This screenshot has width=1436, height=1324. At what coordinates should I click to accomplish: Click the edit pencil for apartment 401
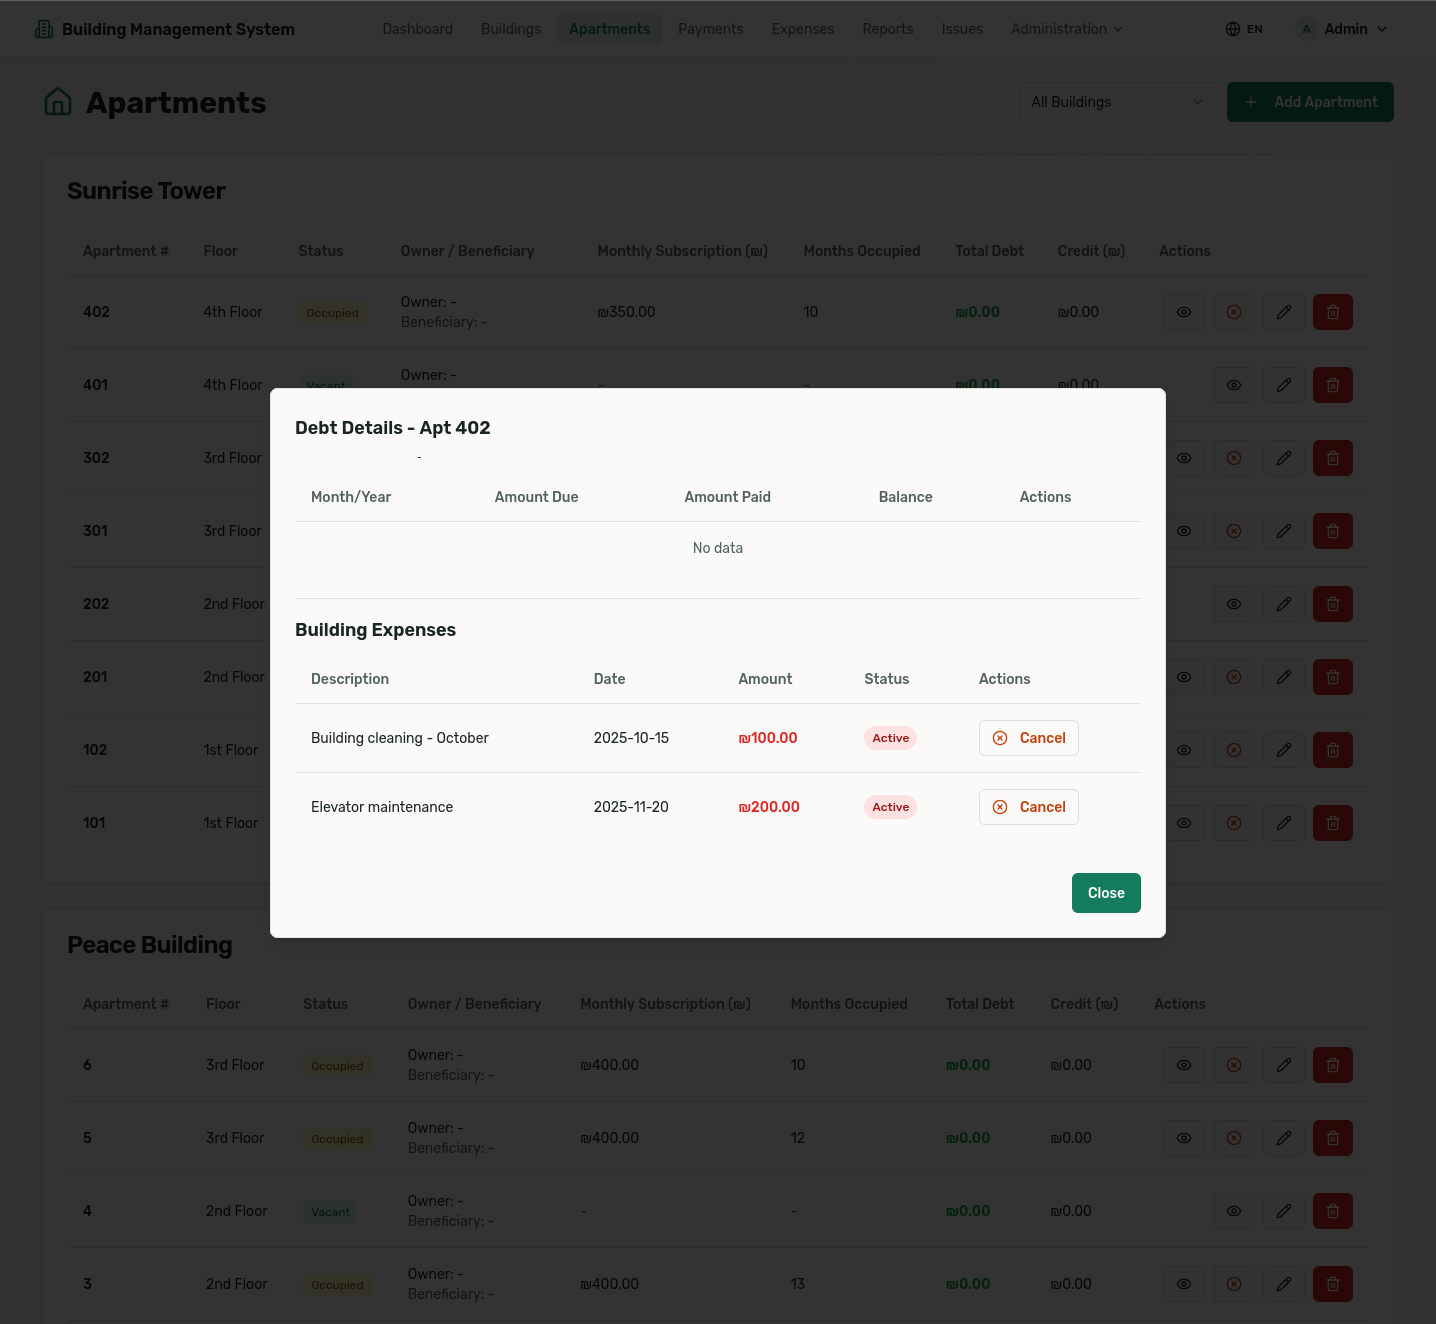(x=1283, y=385)
